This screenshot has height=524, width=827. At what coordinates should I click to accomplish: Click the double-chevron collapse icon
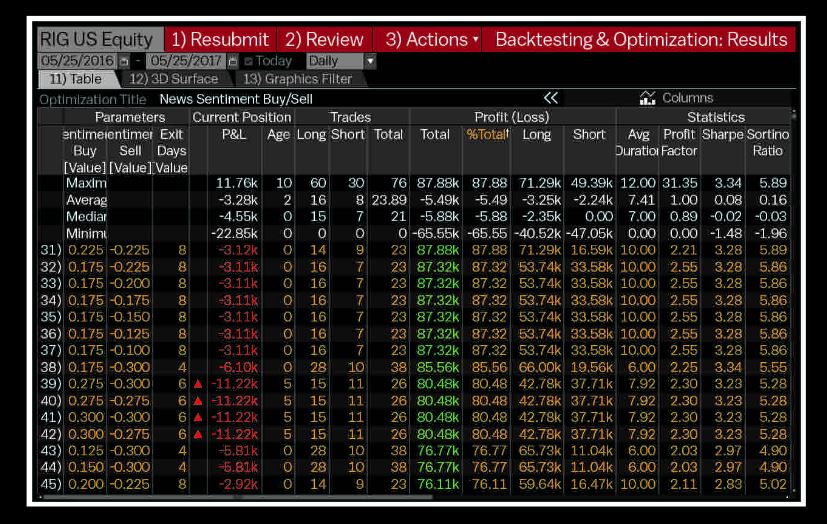(550, 98)
